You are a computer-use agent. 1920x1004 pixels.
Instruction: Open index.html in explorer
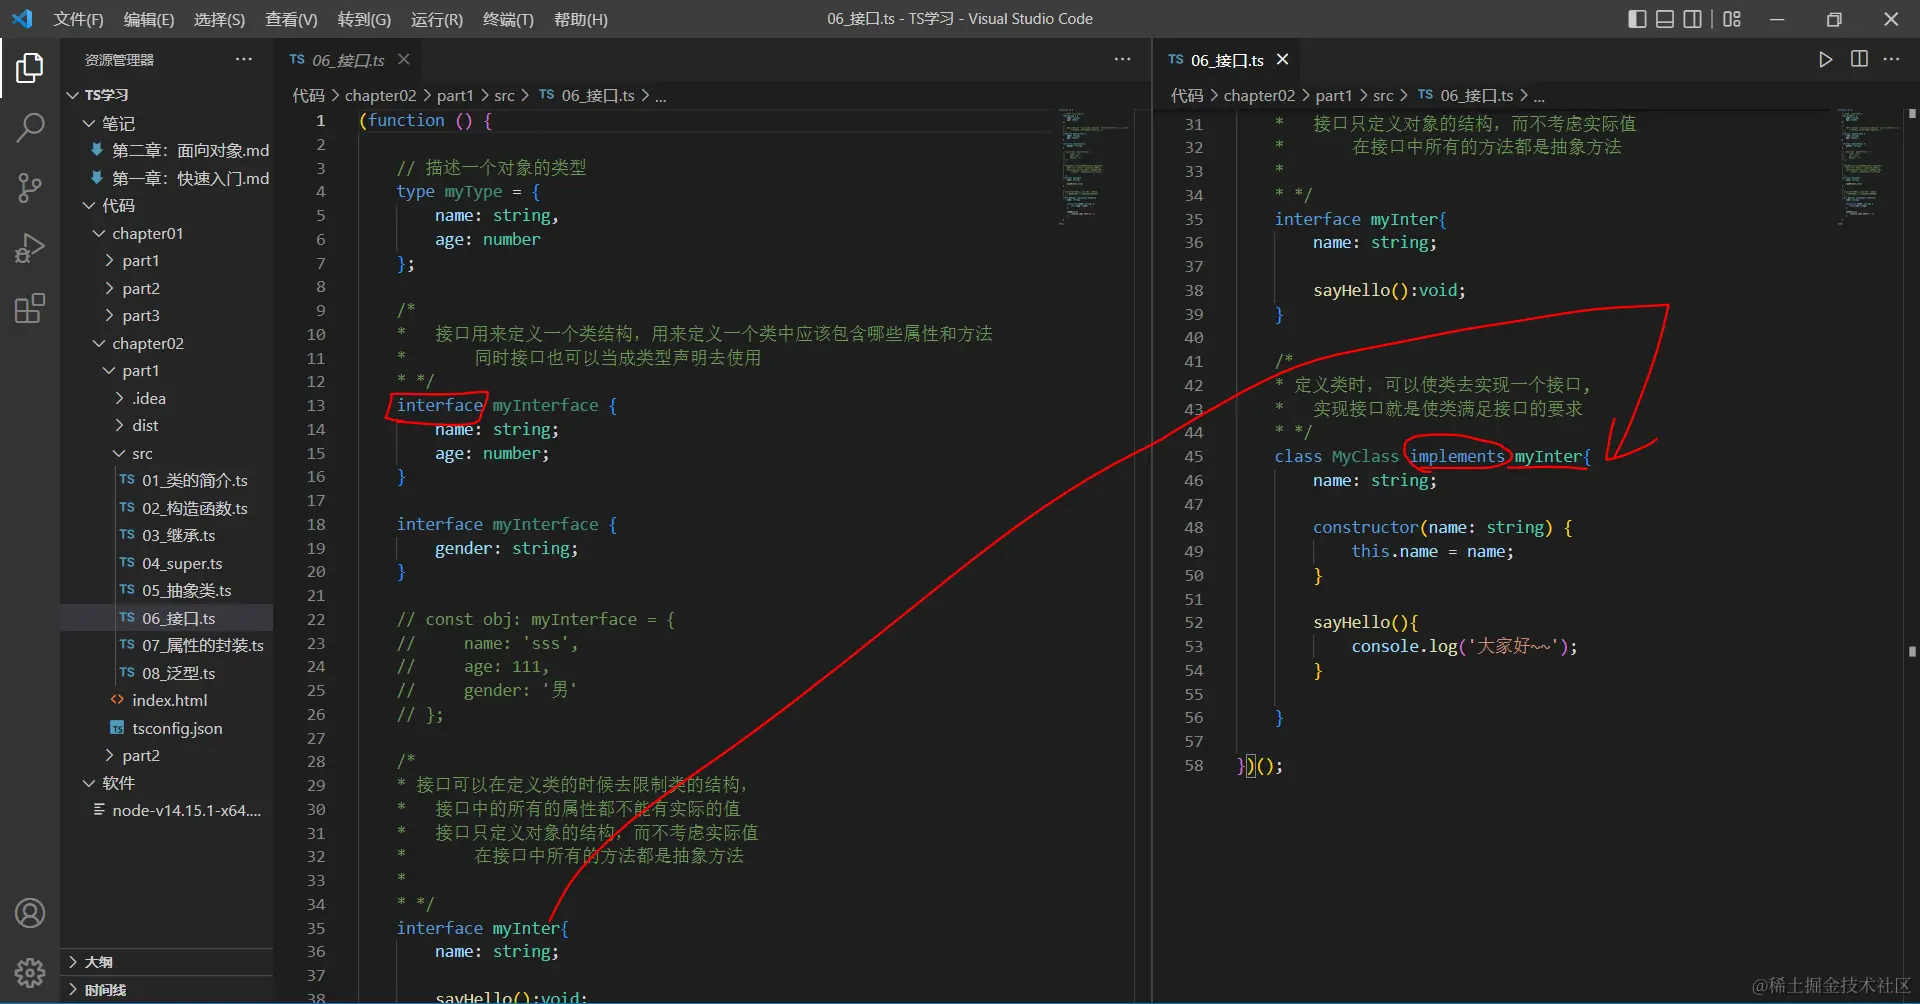(x=166, y=700)
